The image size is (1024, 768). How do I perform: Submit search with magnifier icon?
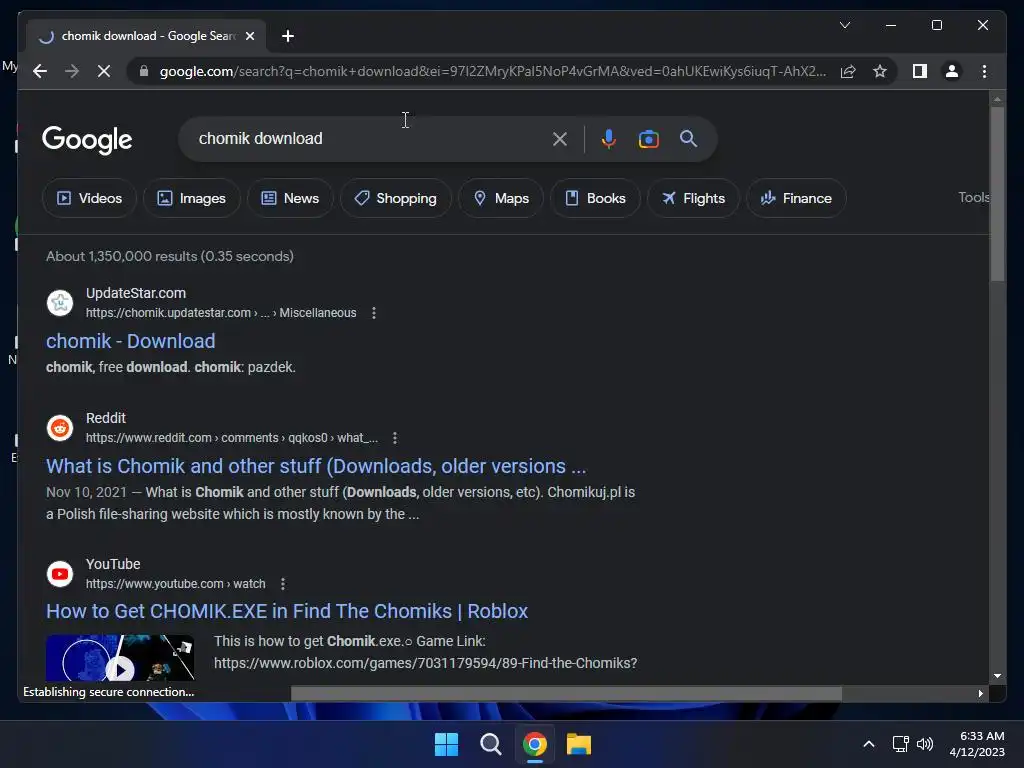(688, 138)
